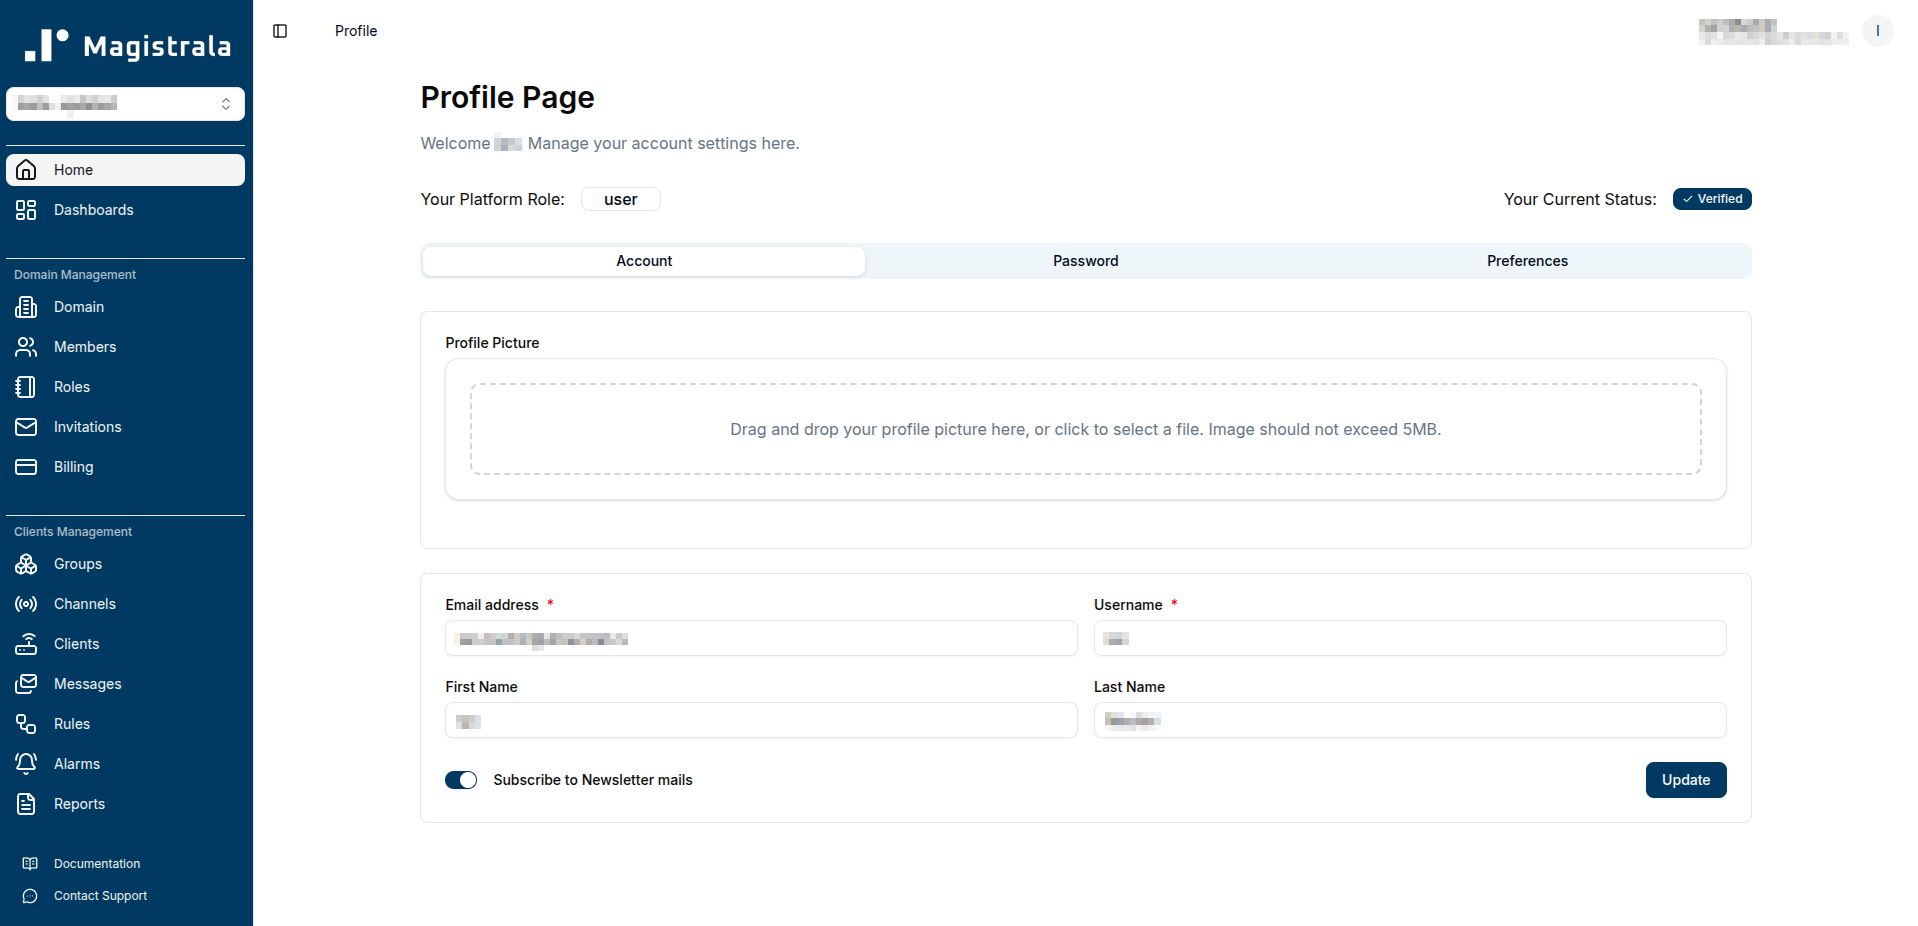Click the Rules icon in sidebar
Viewport: 1918px width, 926px height.
(x=26, y=724)
